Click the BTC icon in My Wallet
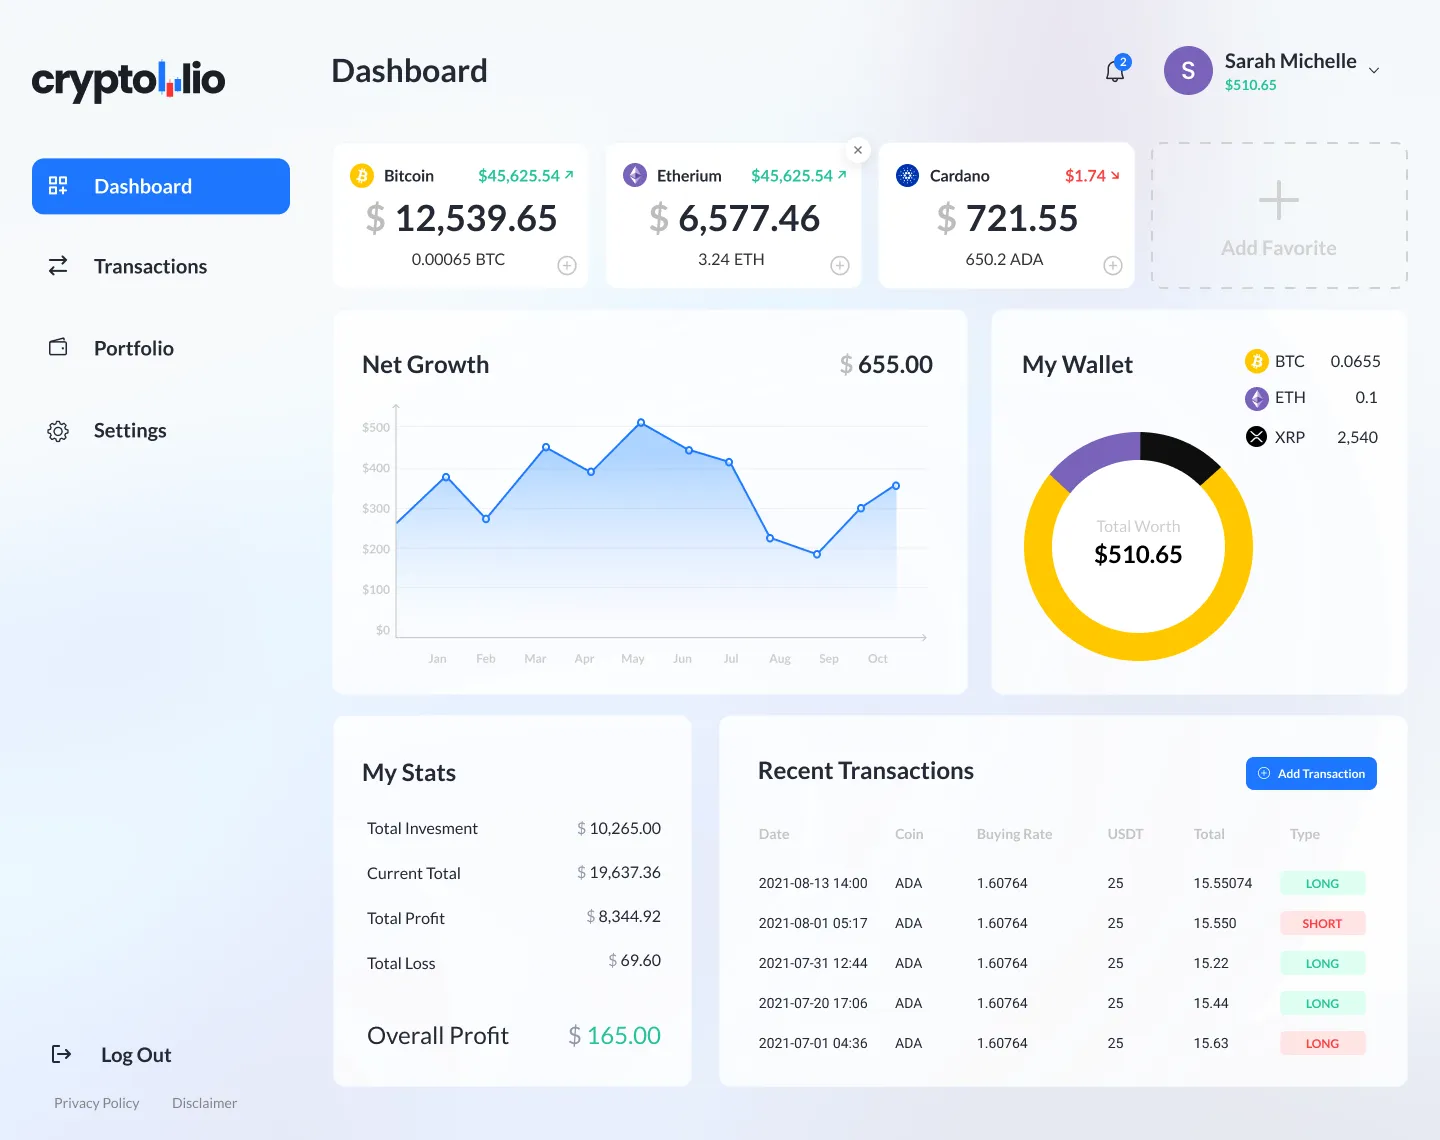Viewport: 1440px width, 1140px height. point(1256,361)
